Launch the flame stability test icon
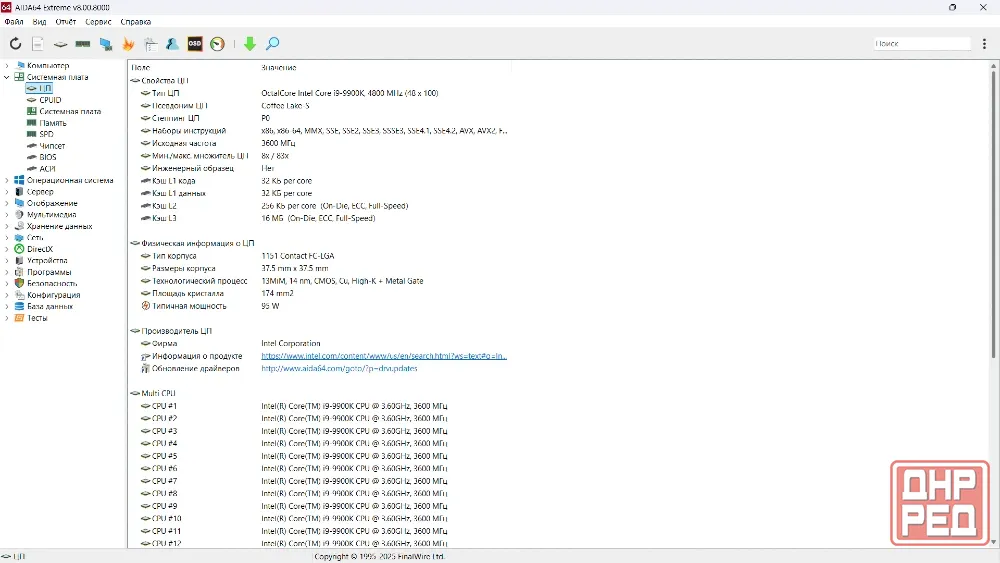The width and height of the screenshot is (1000, 563). point(128,43)
